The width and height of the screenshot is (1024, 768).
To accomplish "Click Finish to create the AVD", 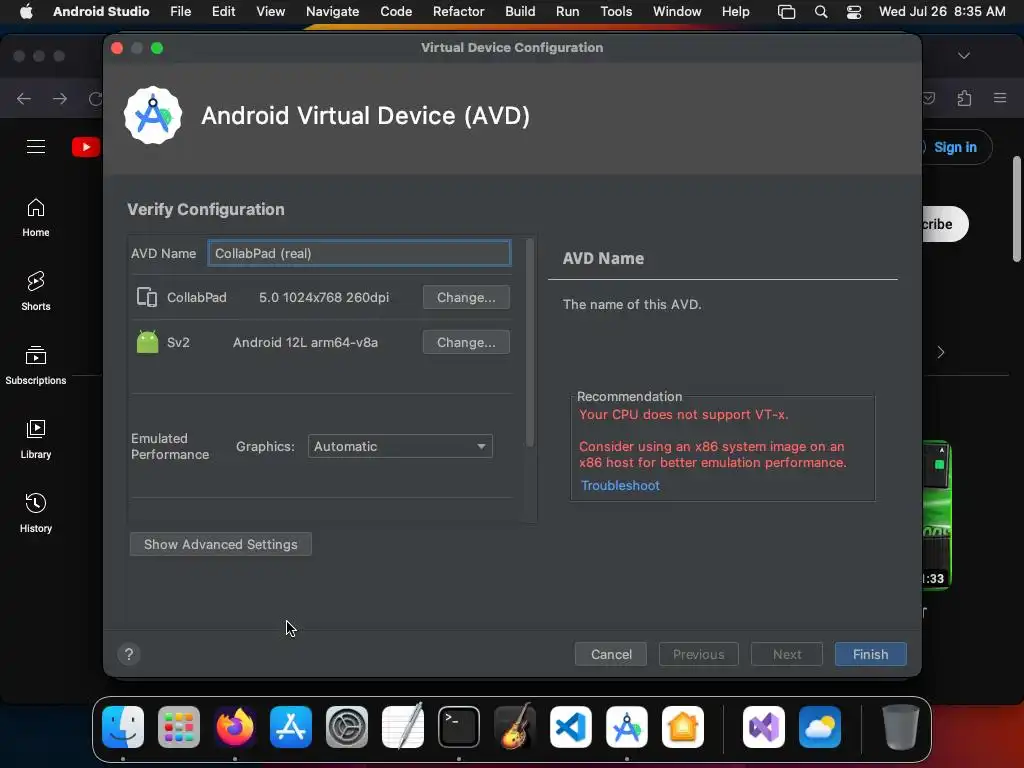I will pyautogui.click(x=871, y=654).
